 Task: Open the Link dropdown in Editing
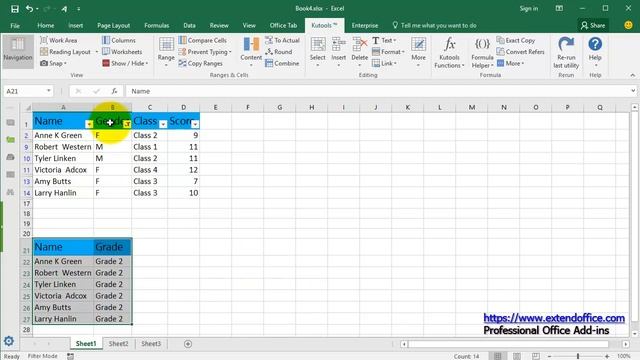click(x=384, y=63)
